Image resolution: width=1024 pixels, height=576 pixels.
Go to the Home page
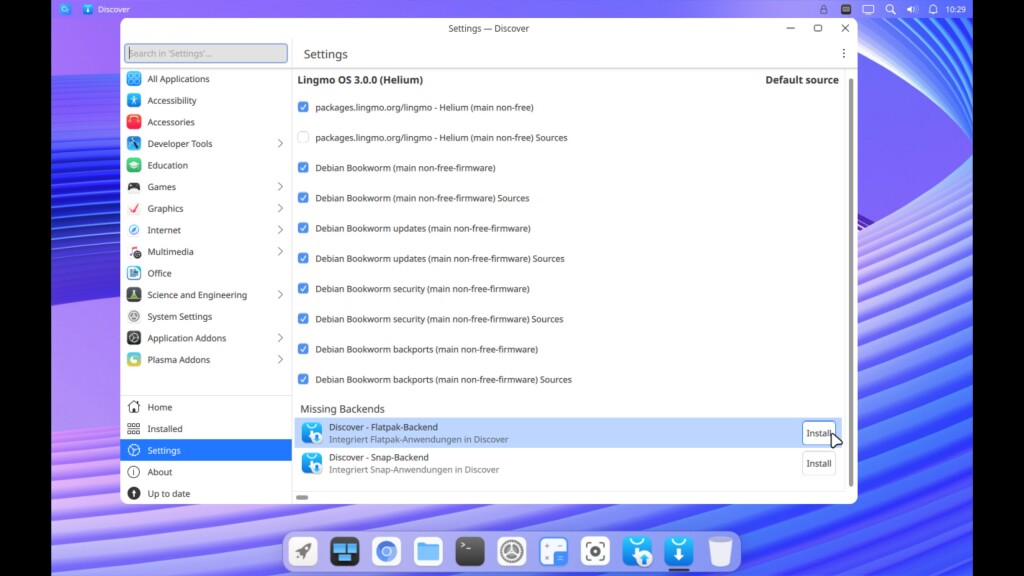click(x=206, y=407)
